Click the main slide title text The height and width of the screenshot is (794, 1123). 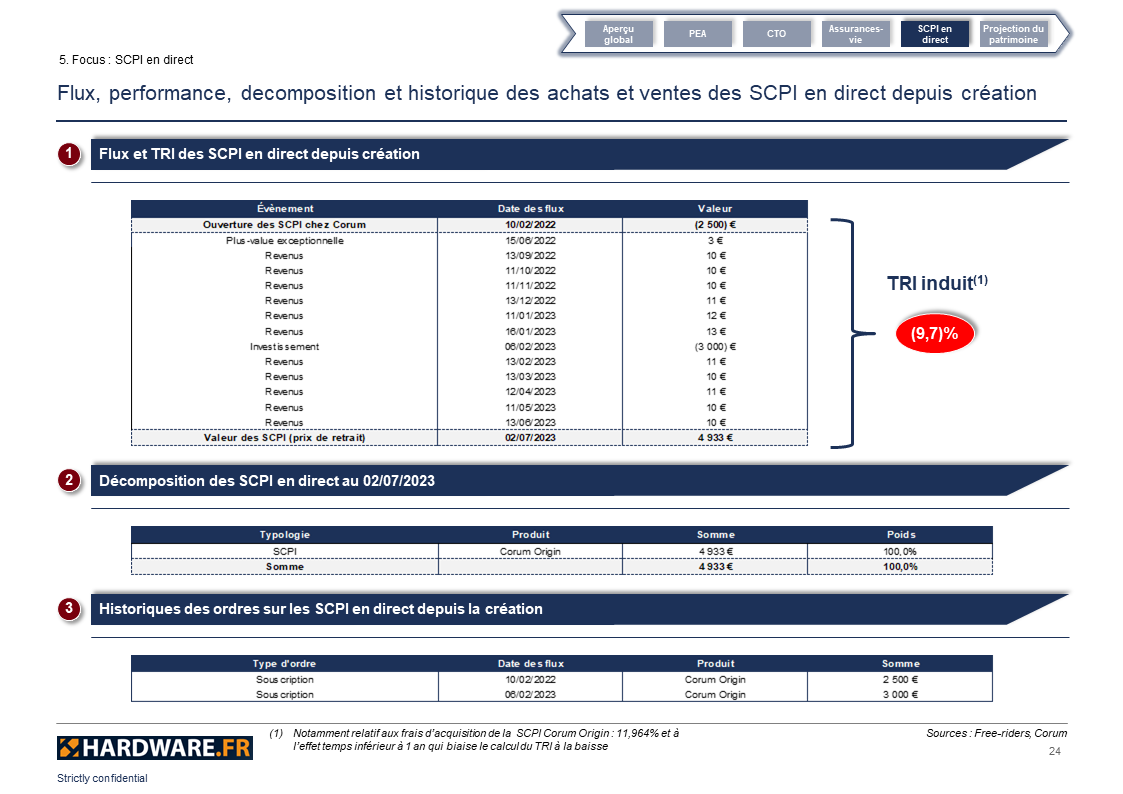[x=547, y=93]
